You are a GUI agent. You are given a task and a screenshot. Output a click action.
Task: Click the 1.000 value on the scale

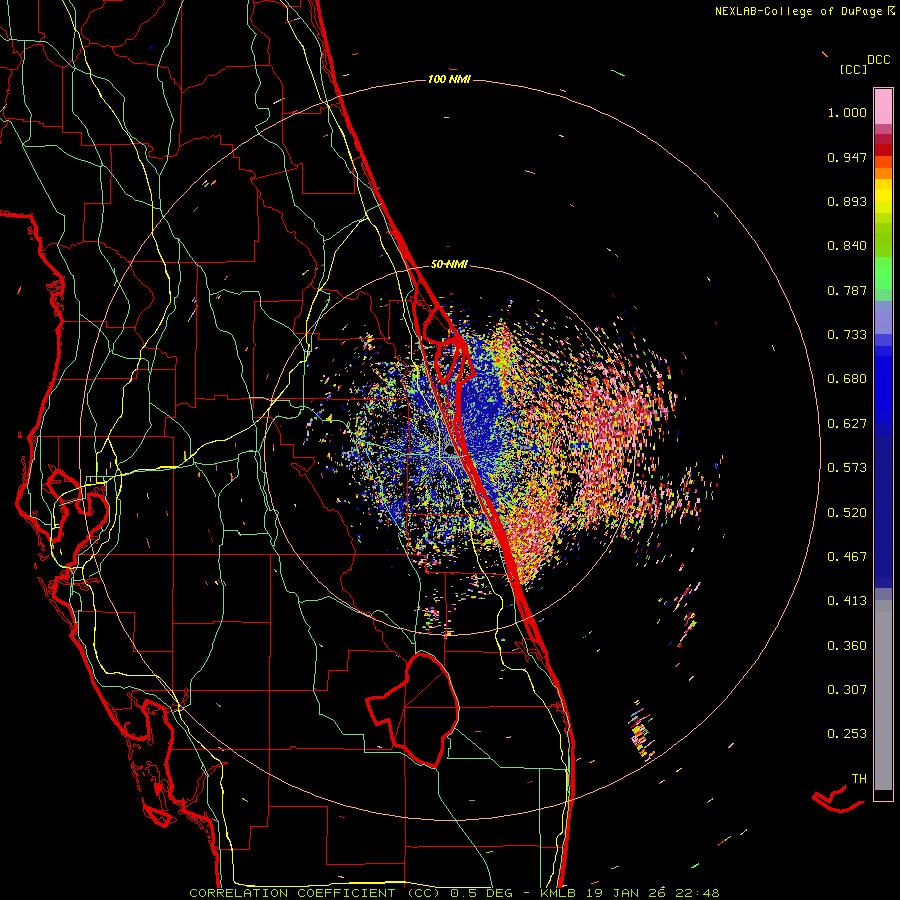pyautogui.click(x=847, y=113)
